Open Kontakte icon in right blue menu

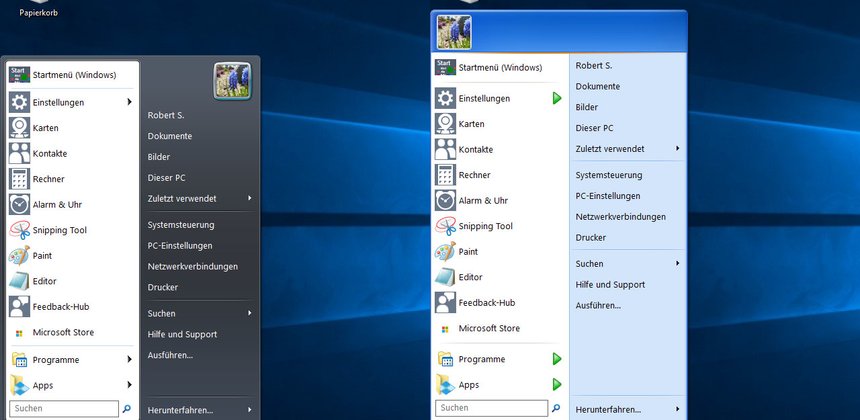(445, 149)
